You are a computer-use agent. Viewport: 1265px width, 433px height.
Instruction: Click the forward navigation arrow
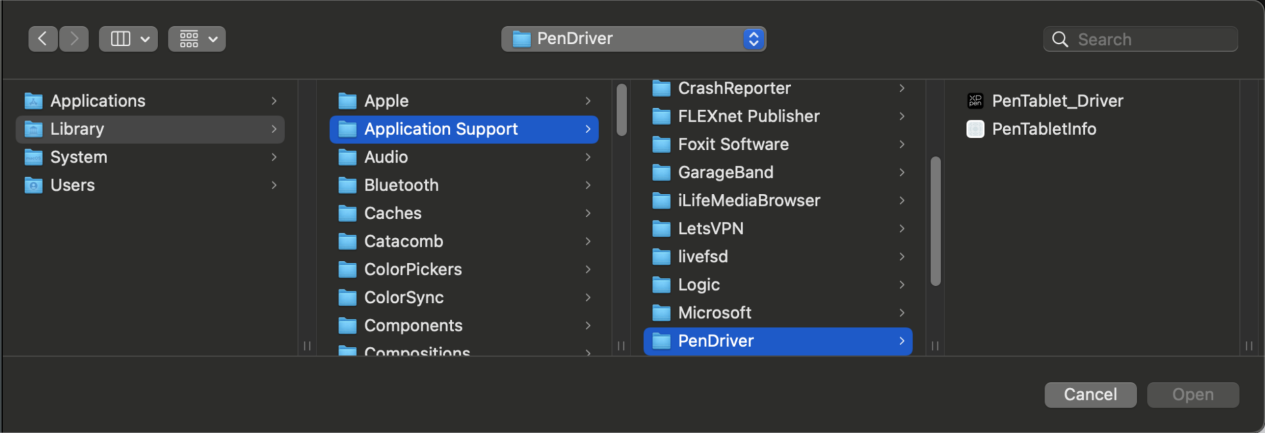(74, 39)
